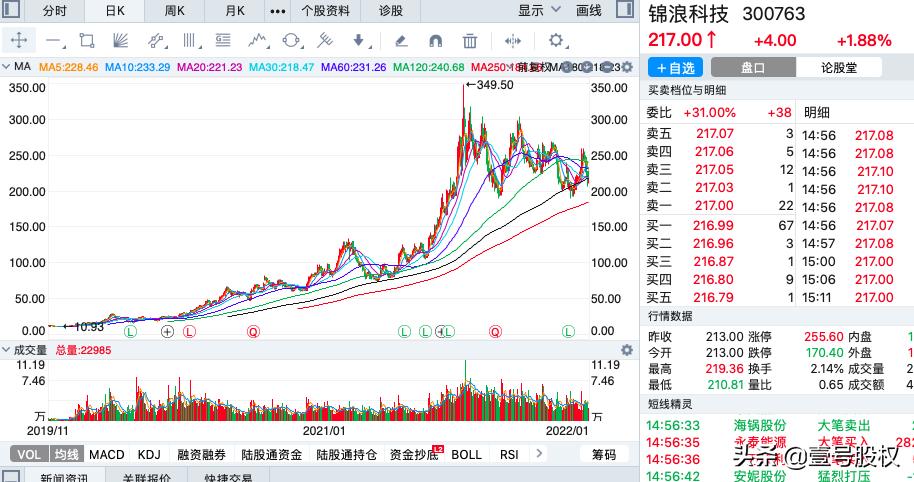Open drawing settings gear in toolbar
Screen dimensions: 914x482
coord(556,40)
